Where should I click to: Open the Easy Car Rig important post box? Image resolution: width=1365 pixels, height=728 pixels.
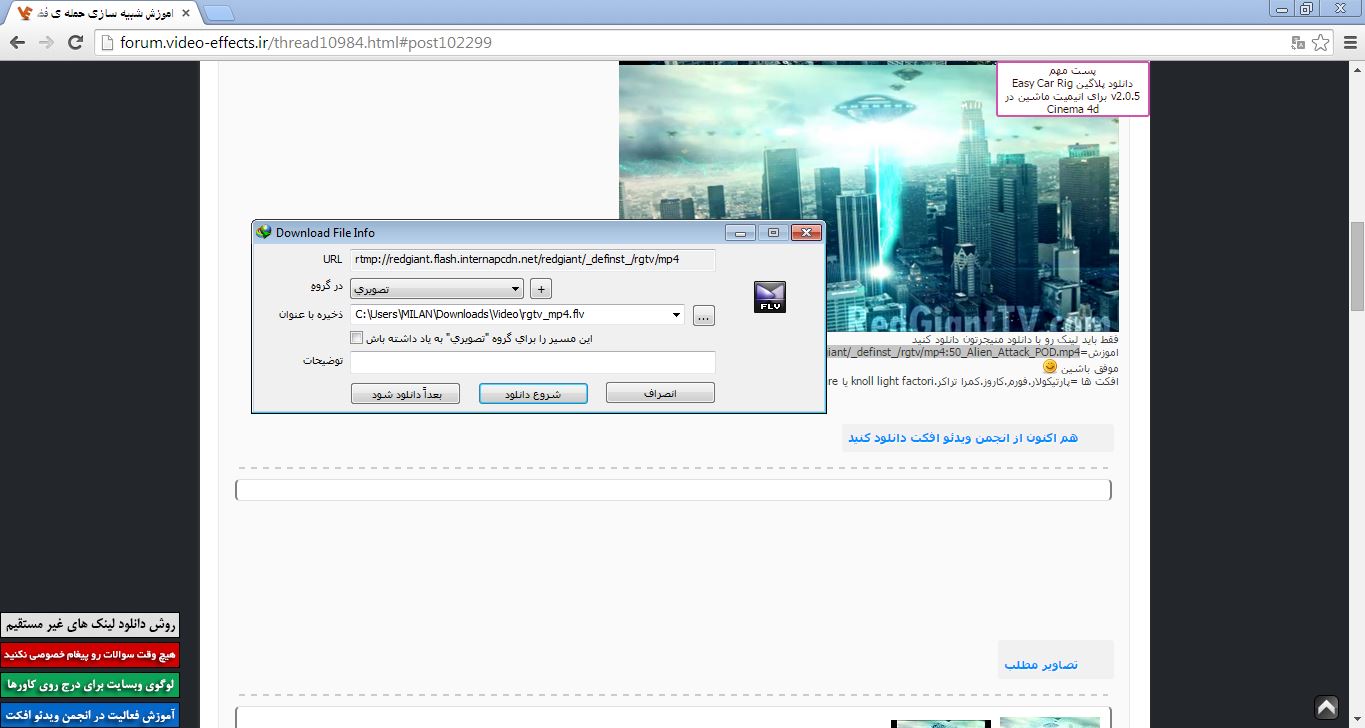(x=1073, y=89)
